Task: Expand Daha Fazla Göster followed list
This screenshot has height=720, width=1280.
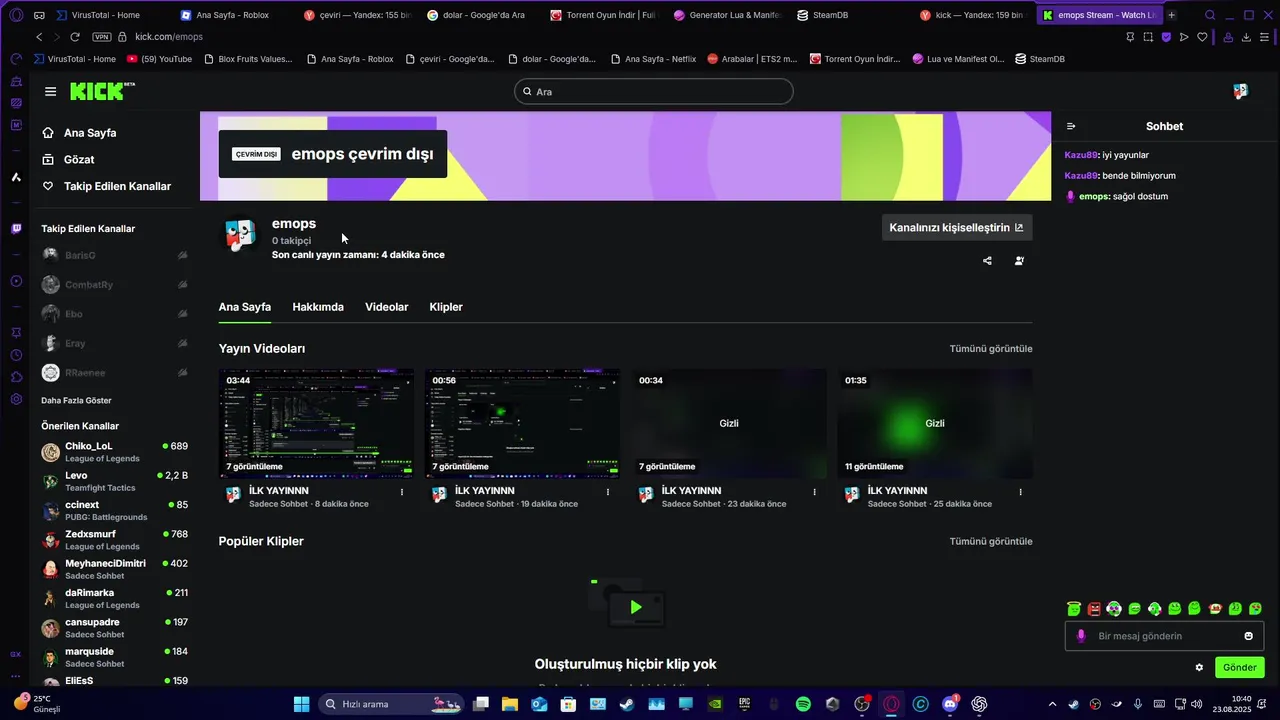Action: point(76,400)
